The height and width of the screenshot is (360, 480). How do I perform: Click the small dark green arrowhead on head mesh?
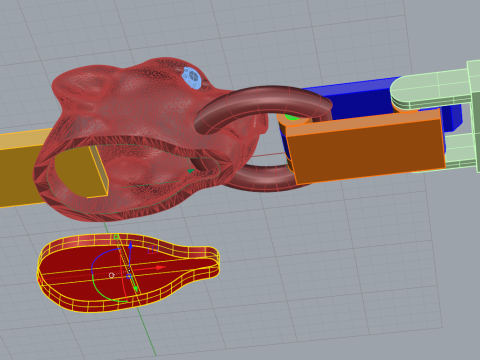coord(190,171)
